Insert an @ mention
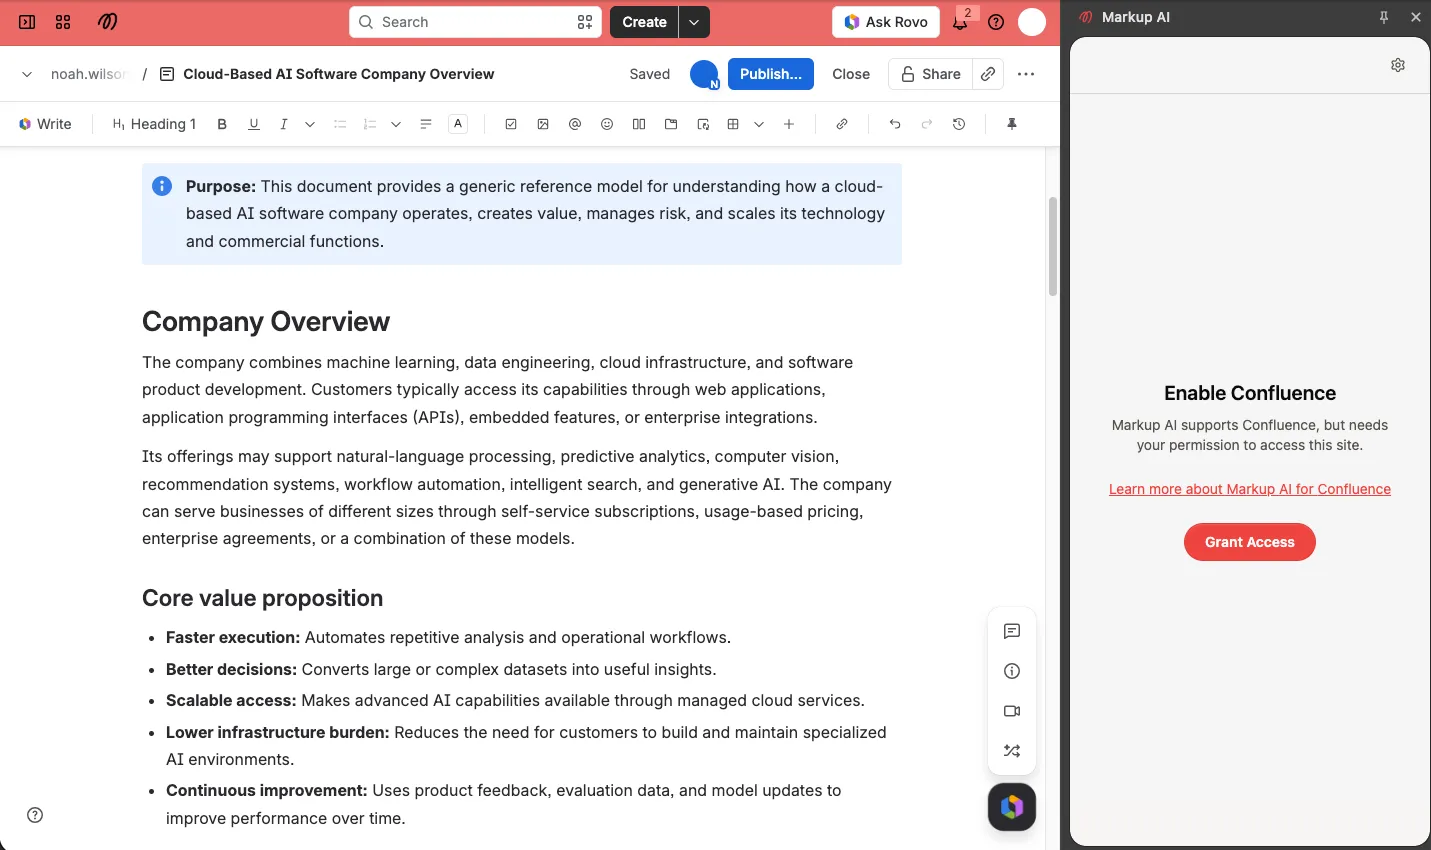Image resolution: width=1431 pixels, height=850 pixels. [x=575, y=124]
